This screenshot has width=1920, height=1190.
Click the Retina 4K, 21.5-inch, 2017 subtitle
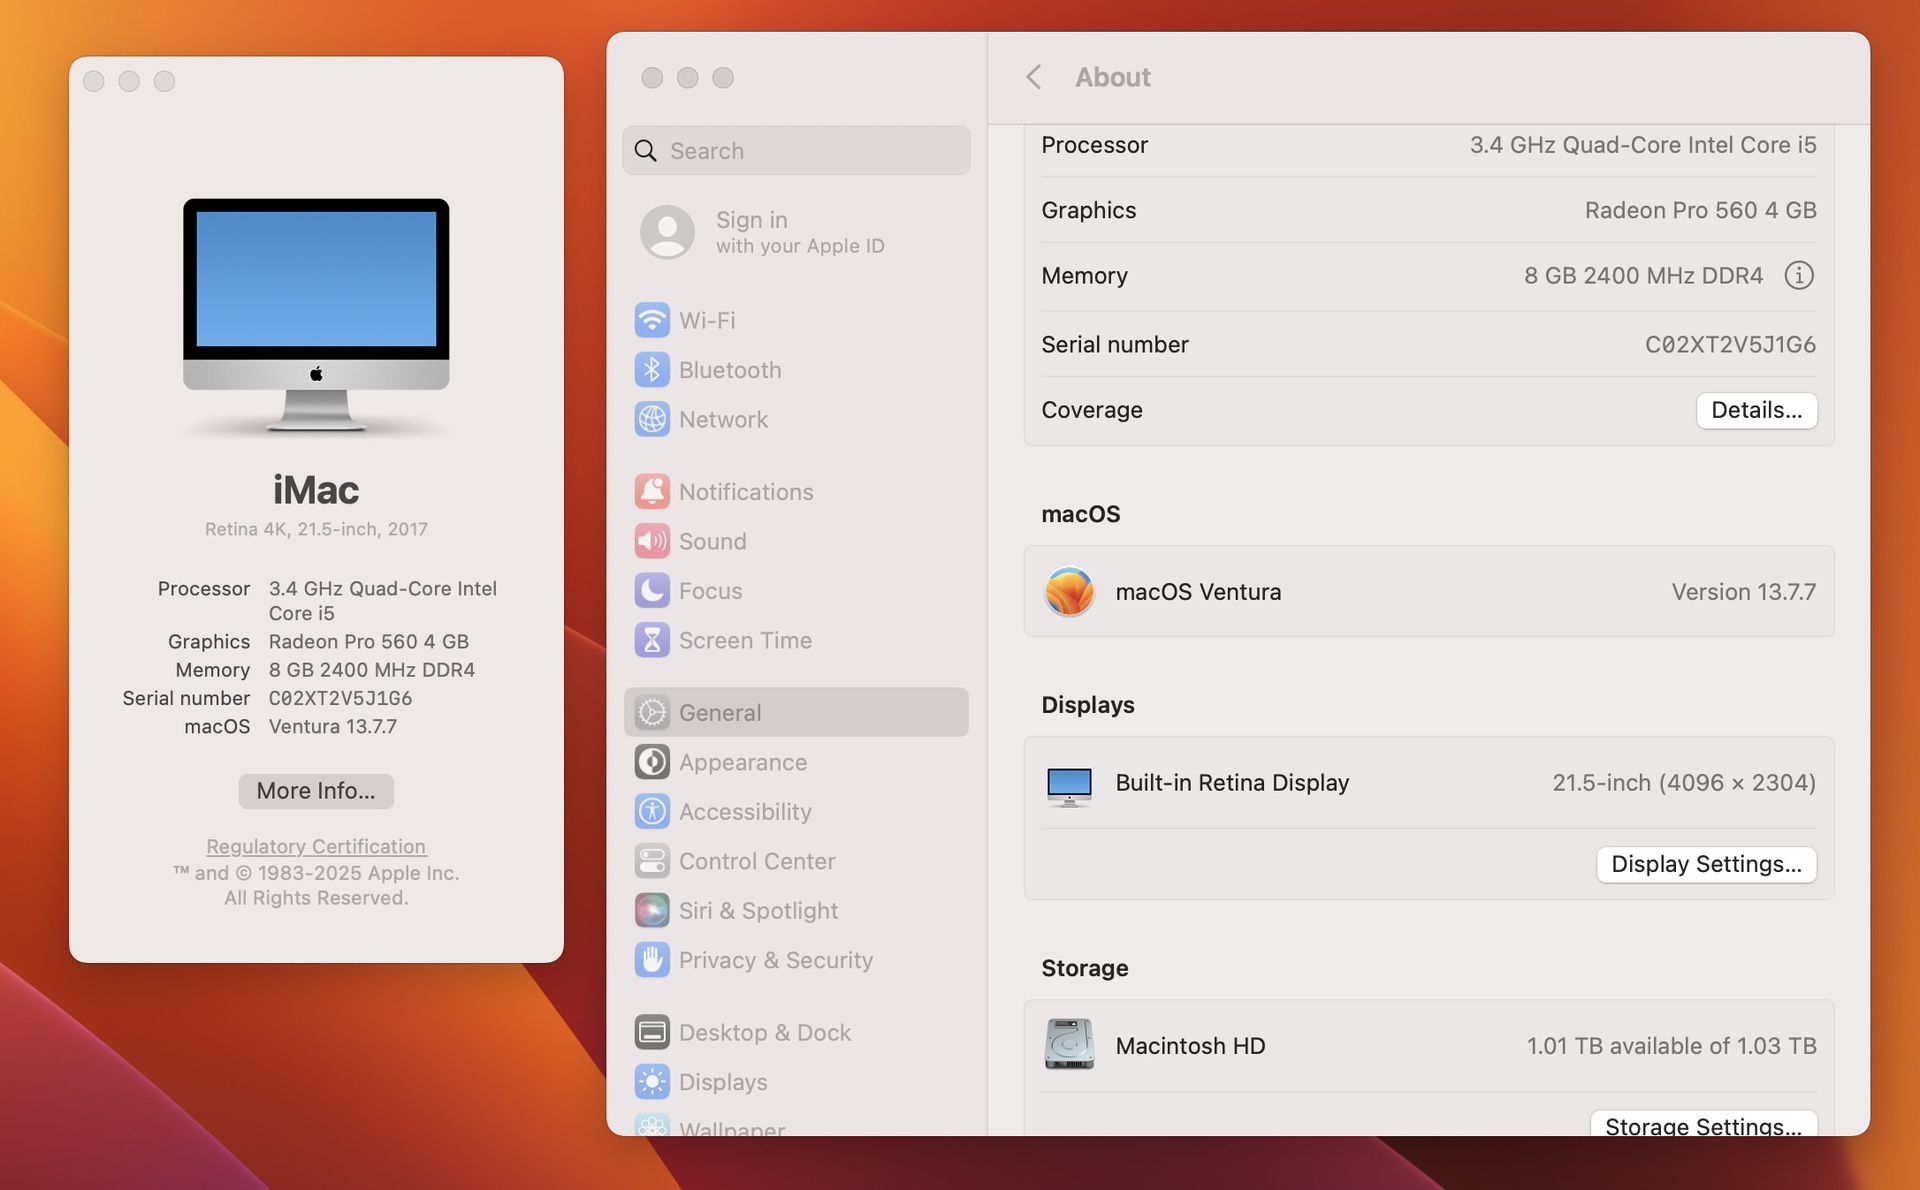click(316, 529)
